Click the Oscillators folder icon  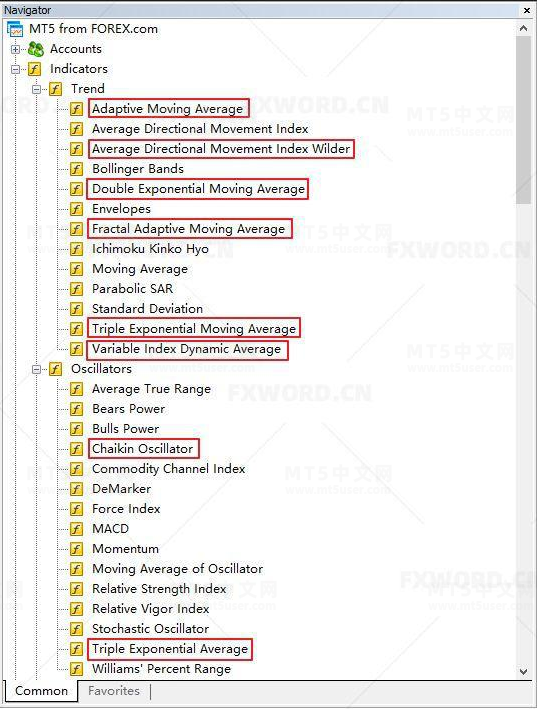[x=55, y=369]
